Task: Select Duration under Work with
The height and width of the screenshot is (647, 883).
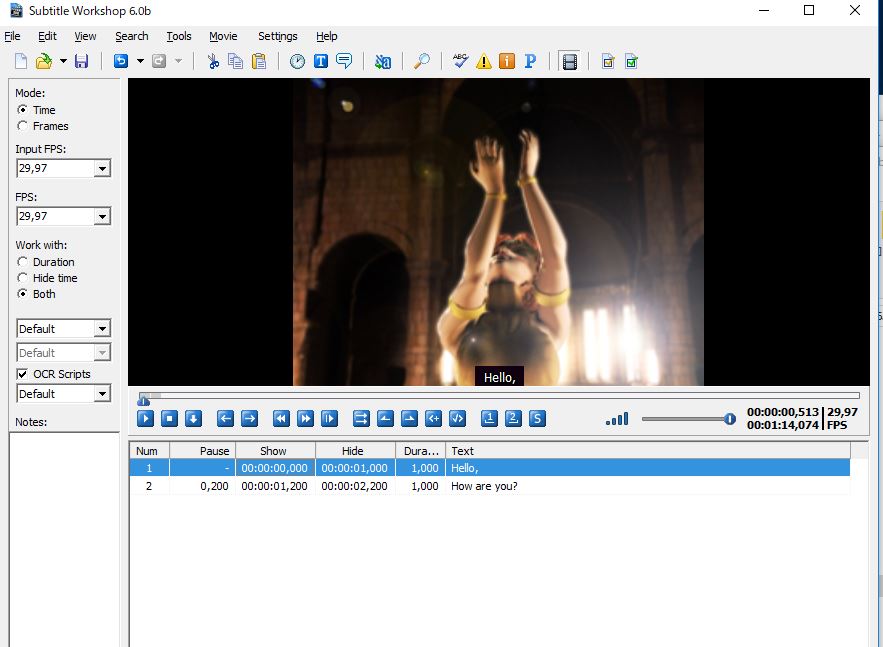Action: point(23,262)
